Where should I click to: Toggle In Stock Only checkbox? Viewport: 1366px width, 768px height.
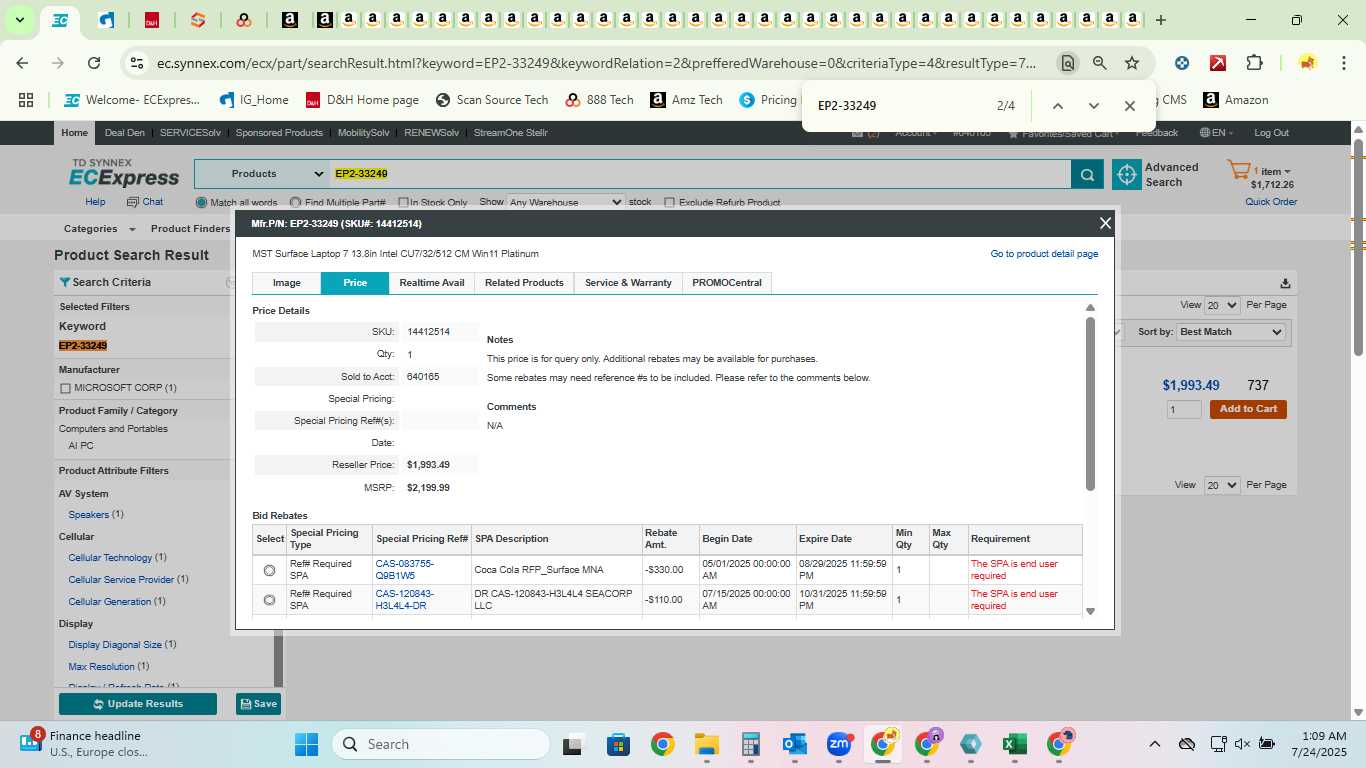point(403,202)
